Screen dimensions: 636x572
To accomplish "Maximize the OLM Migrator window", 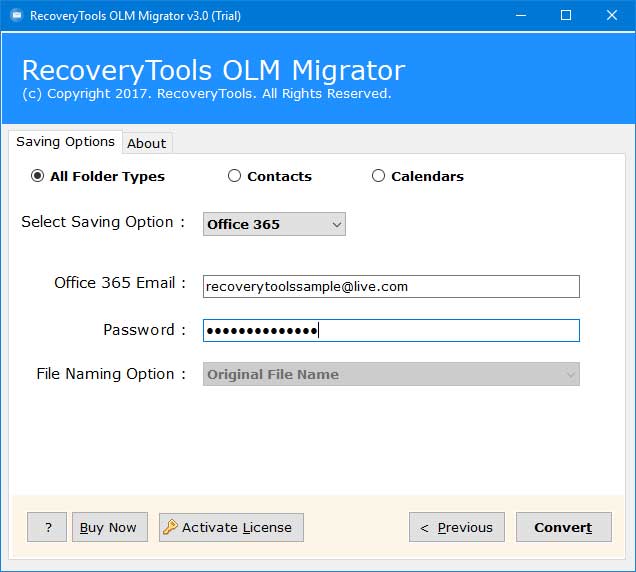I will point(566,15).
